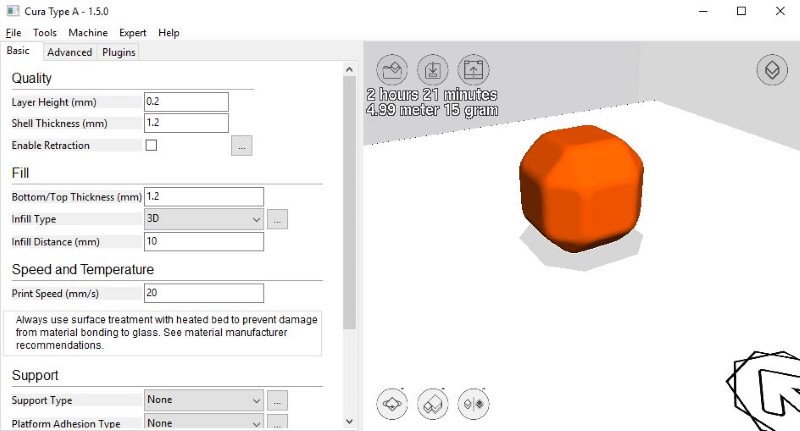Click the Load model icon in viewport
This screenshot has width=800, height=431.
click(392, 69)
